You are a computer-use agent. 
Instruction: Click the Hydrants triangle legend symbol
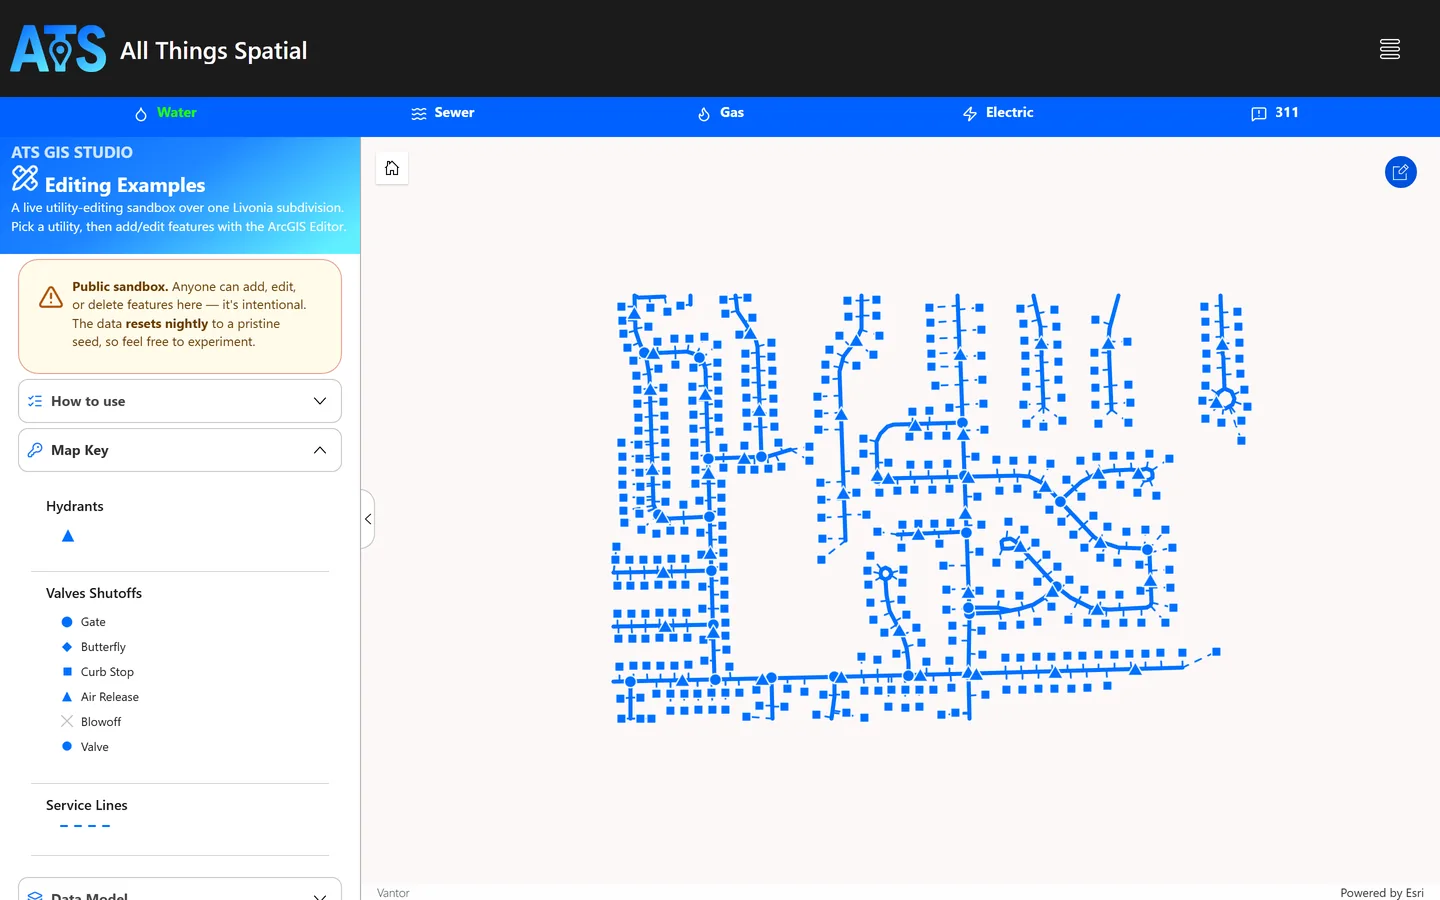point(68,536)
